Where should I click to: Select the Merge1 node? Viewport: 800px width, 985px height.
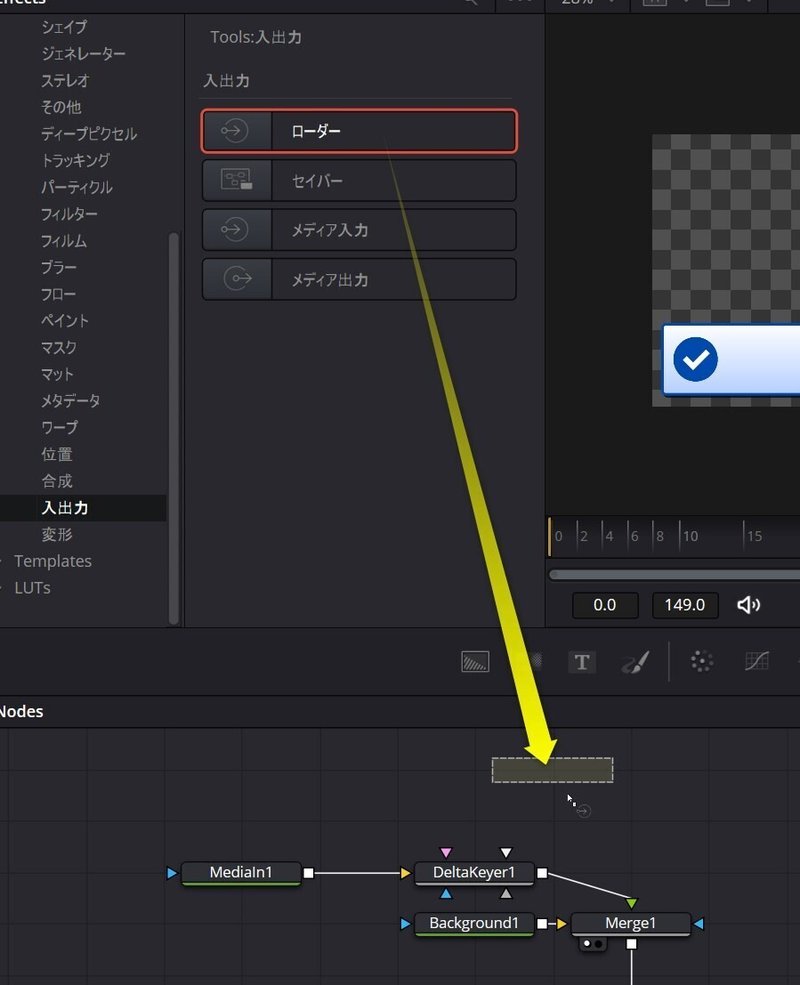click(x=630, y=923)
